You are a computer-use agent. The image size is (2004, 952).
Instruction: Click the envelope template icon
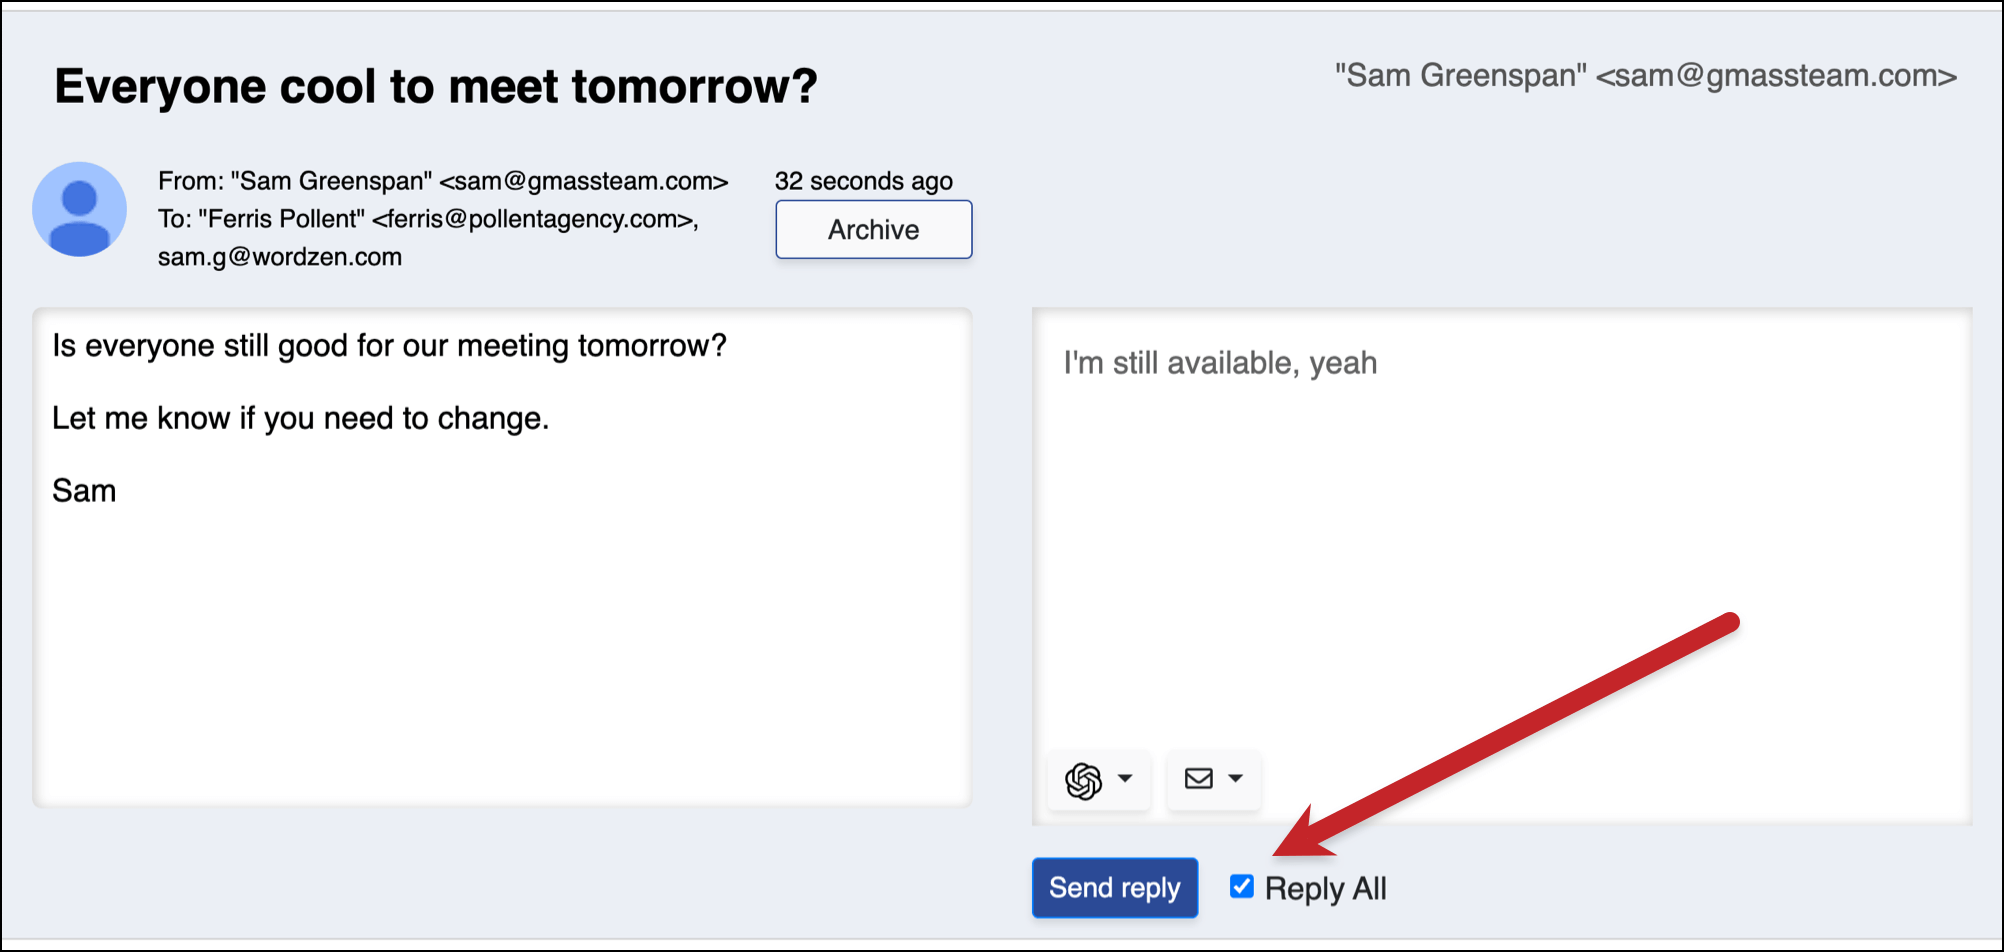point(1198,778)
